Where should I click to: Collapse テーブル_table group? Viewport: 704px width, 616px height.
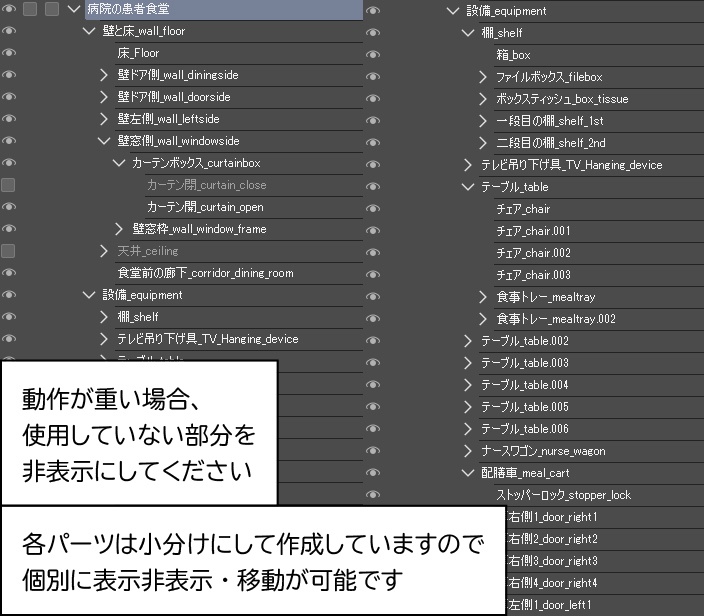point(468,186)
